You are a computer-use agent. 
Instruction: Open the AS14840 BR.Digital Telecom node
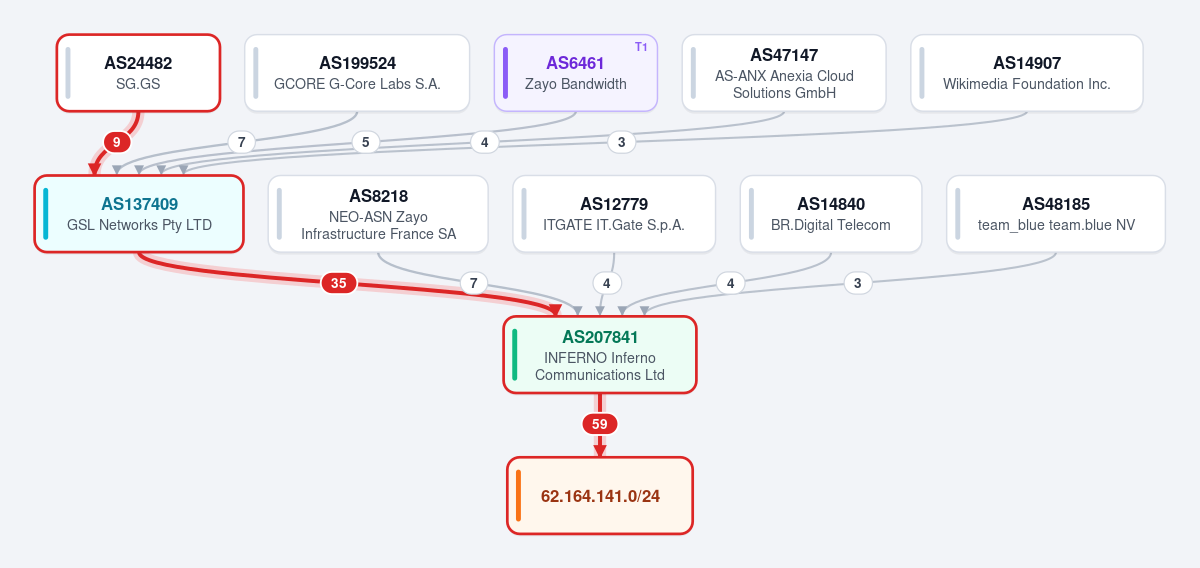(x=831, y=214)
